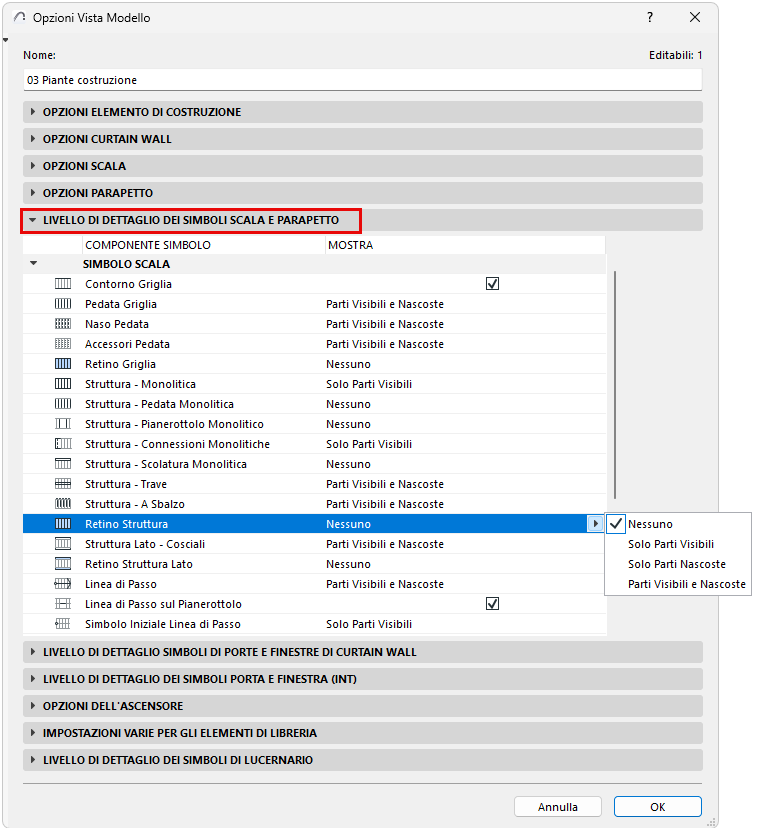Expand Impostazioni Varie per gli Elementi di Libreria
772x828 pixels.
(33, 733)
